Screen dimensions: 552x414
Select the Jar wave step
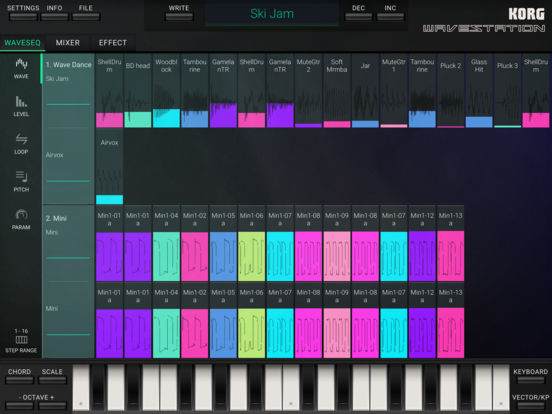pyautogui.click(x=365, y=91)
